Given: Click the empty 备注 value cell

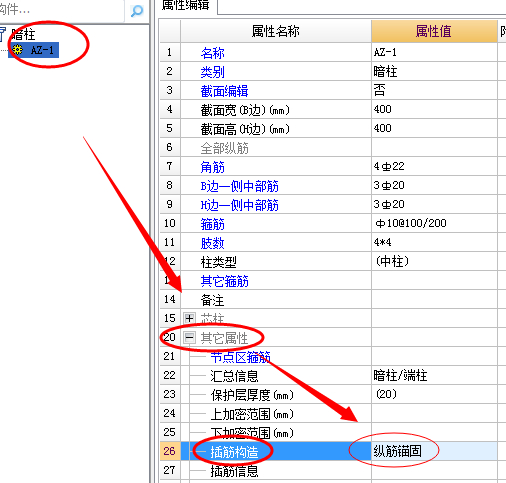Looking at the screenshot, I should (434, 299).
